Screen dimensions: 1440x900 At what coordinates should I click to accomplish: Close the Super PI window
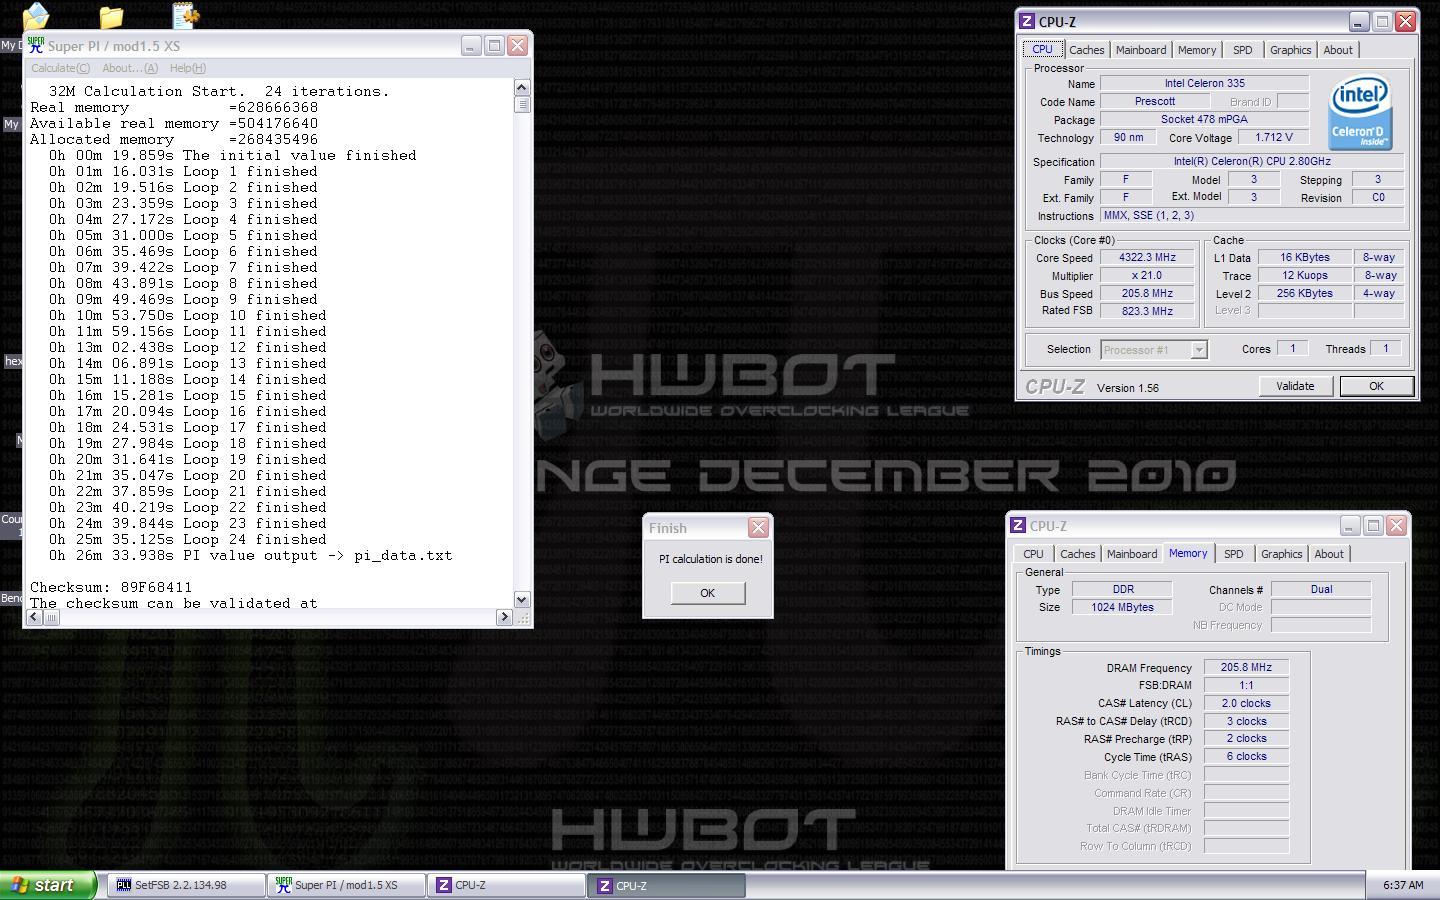point(517,45)
